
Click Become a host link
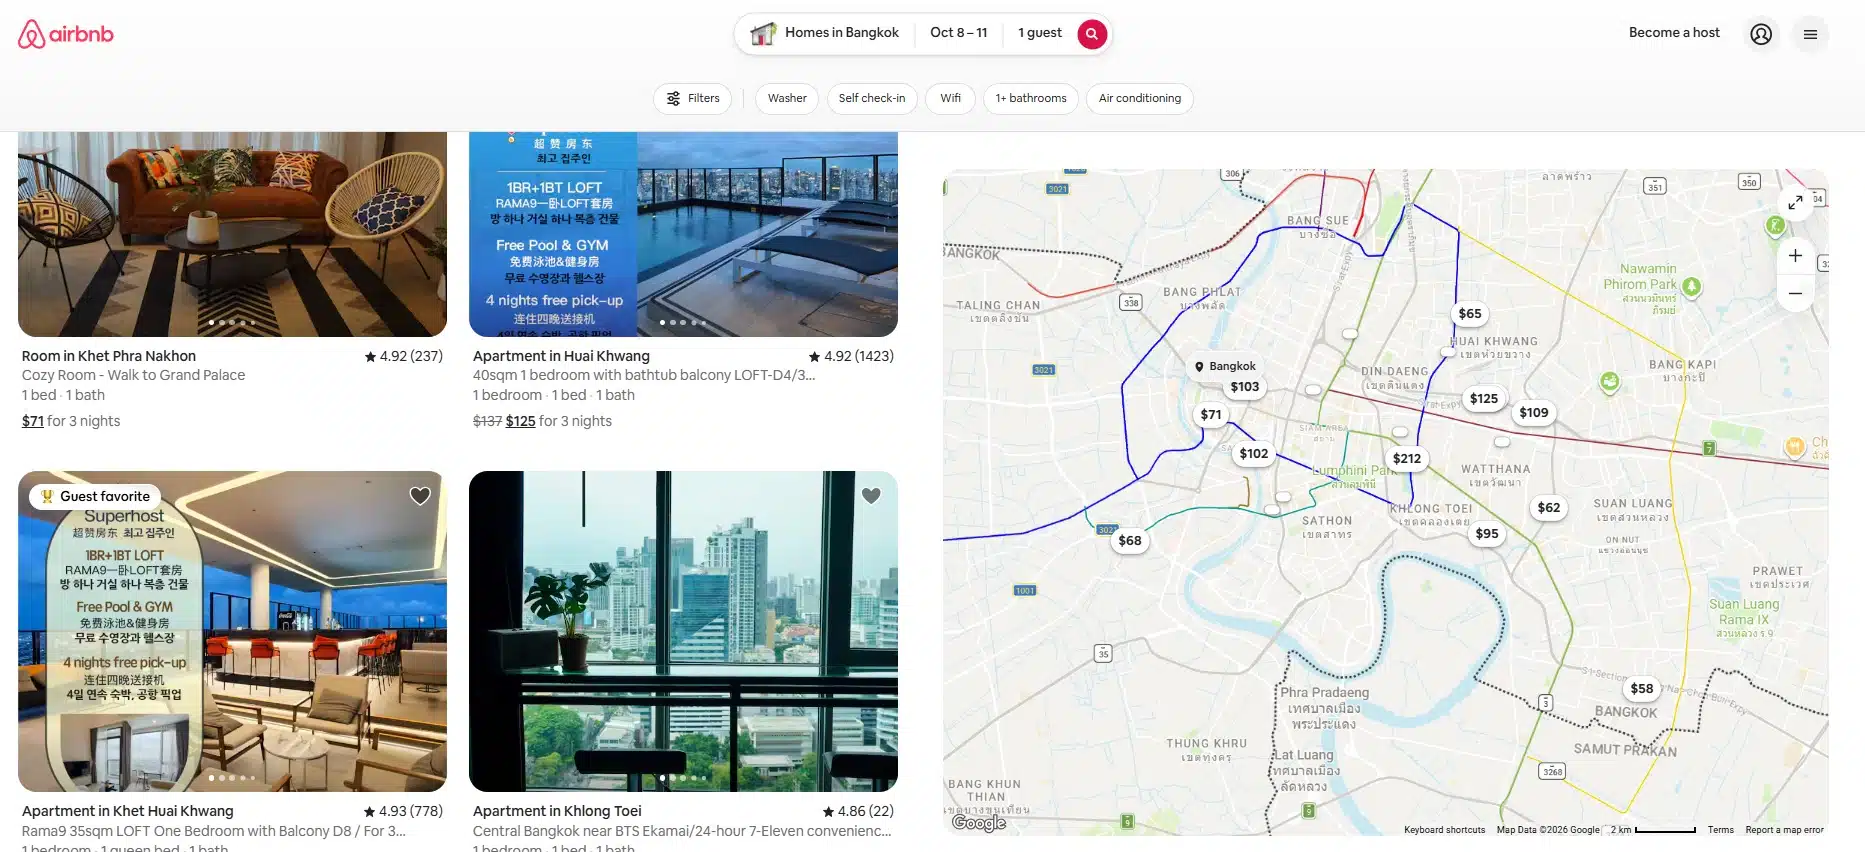(1674, 33)
